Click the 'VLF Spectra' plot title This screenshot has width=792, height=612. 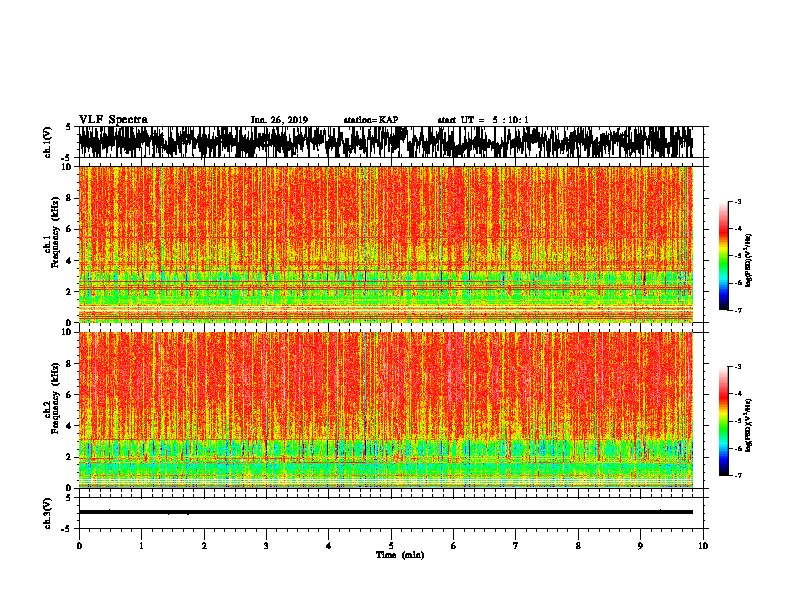coord(113,120)
